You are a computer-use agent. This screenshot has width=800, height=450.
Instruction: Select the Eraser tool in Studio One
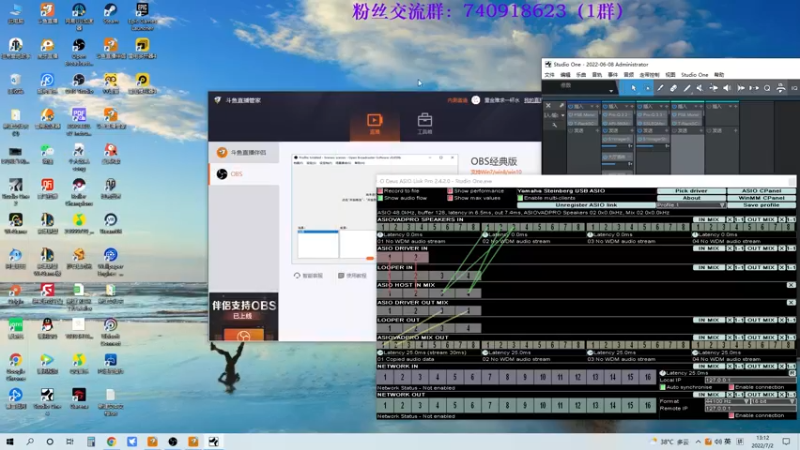click(673, 88)
